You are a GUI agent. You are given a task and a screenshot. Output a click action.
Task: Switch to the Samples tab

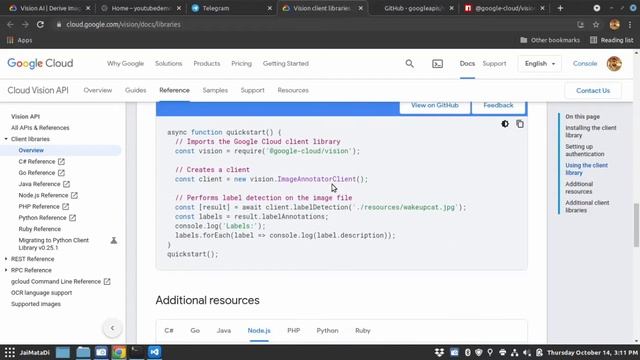coord(215,90)
